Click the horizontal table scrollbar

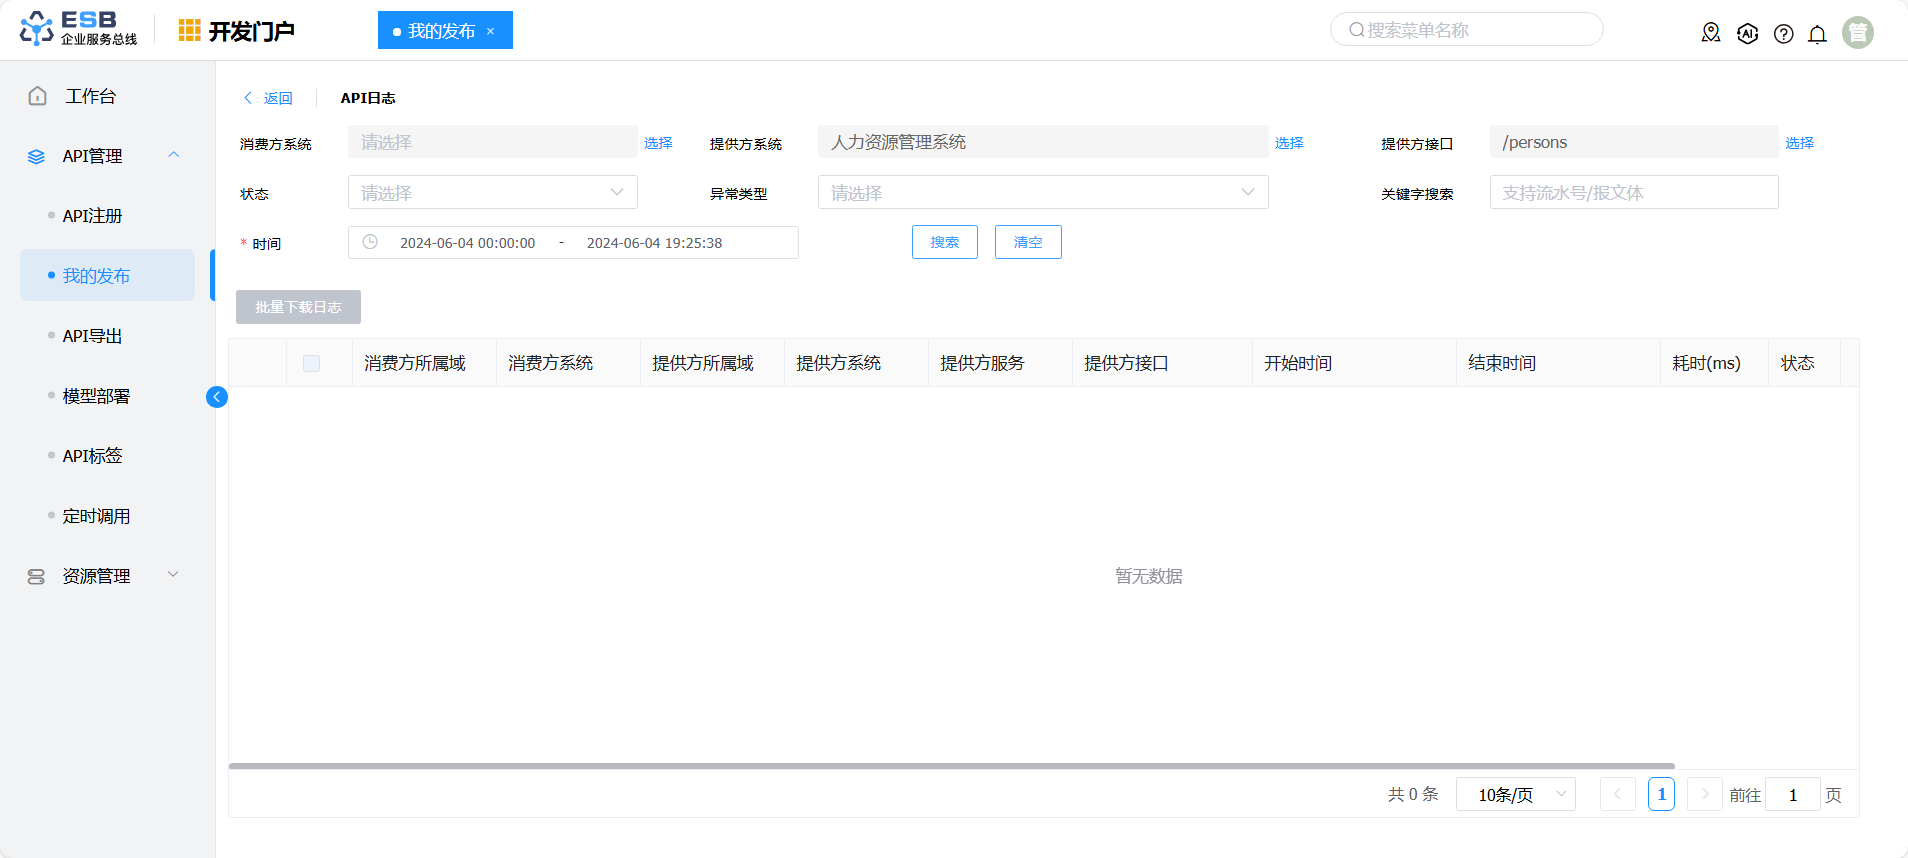pyautogui.click(x=950, y=766)
